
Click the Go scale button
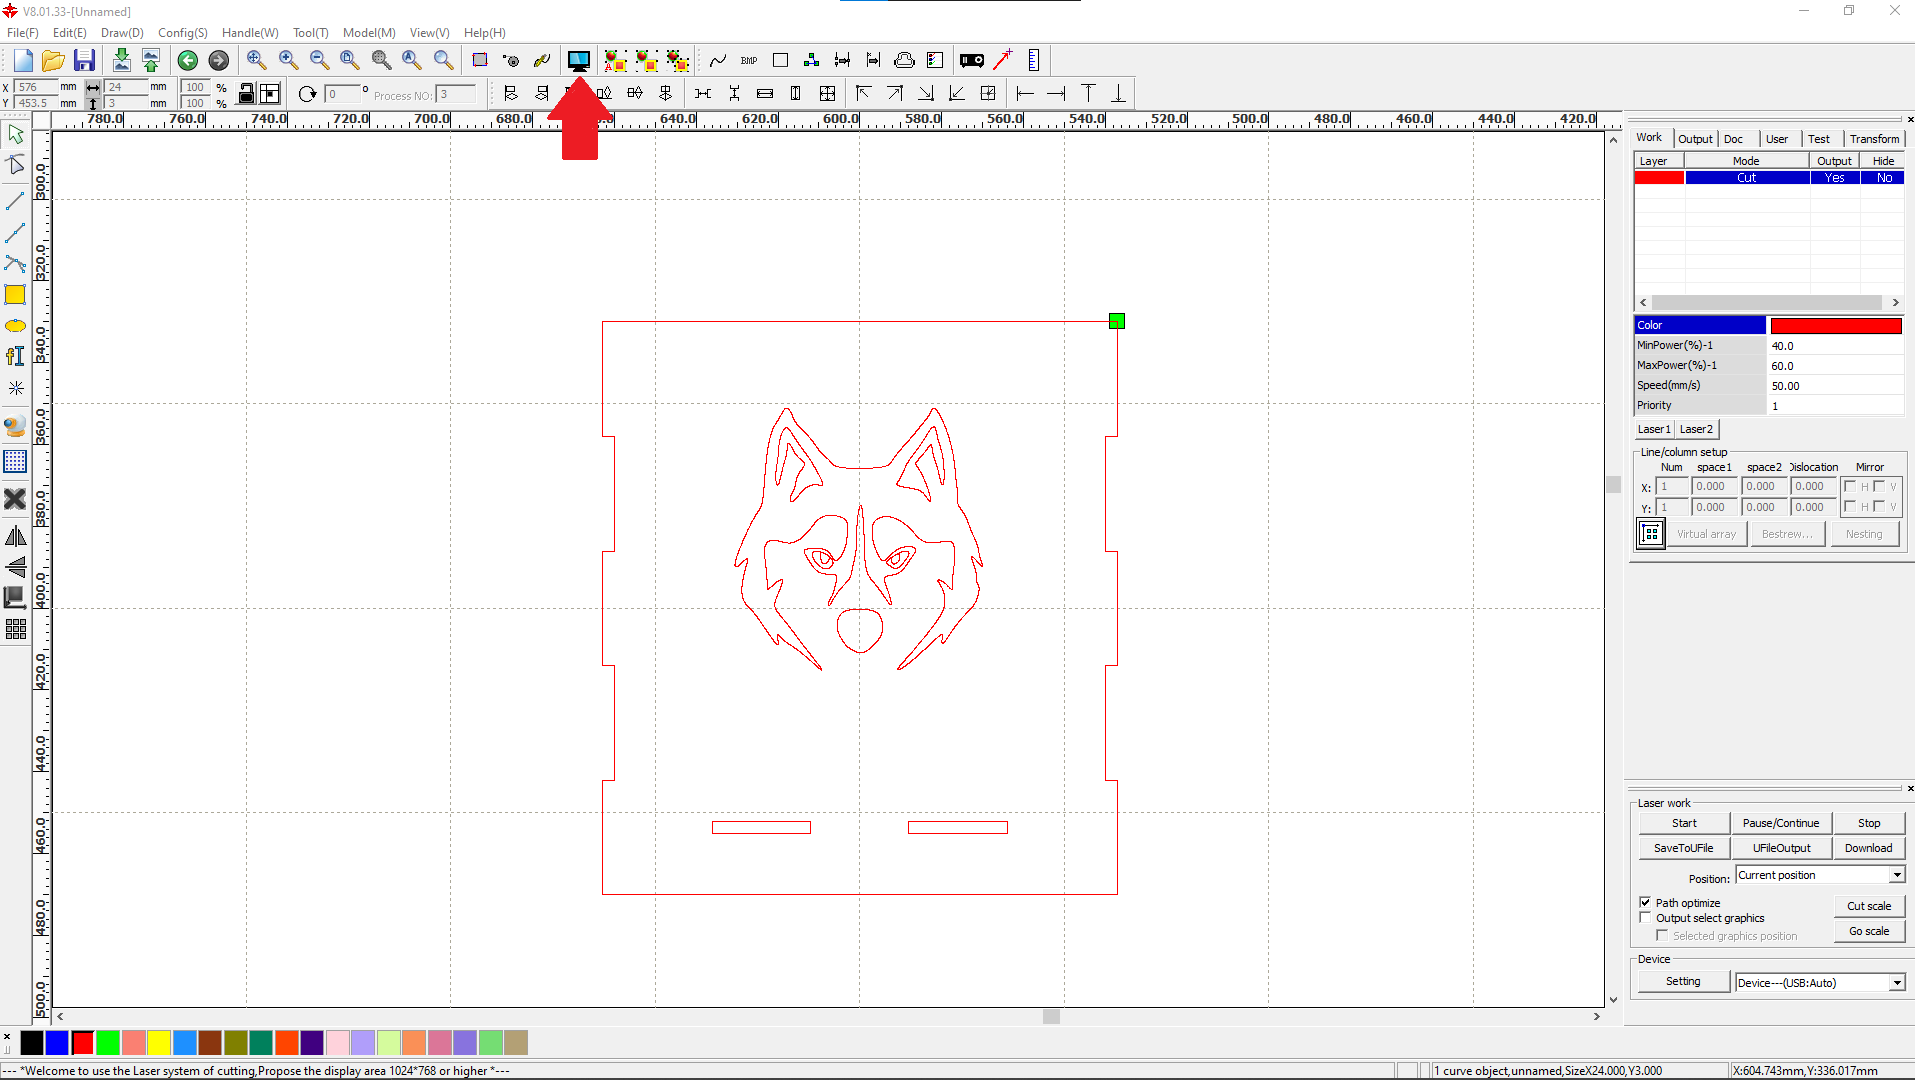tap(1869, 931)
